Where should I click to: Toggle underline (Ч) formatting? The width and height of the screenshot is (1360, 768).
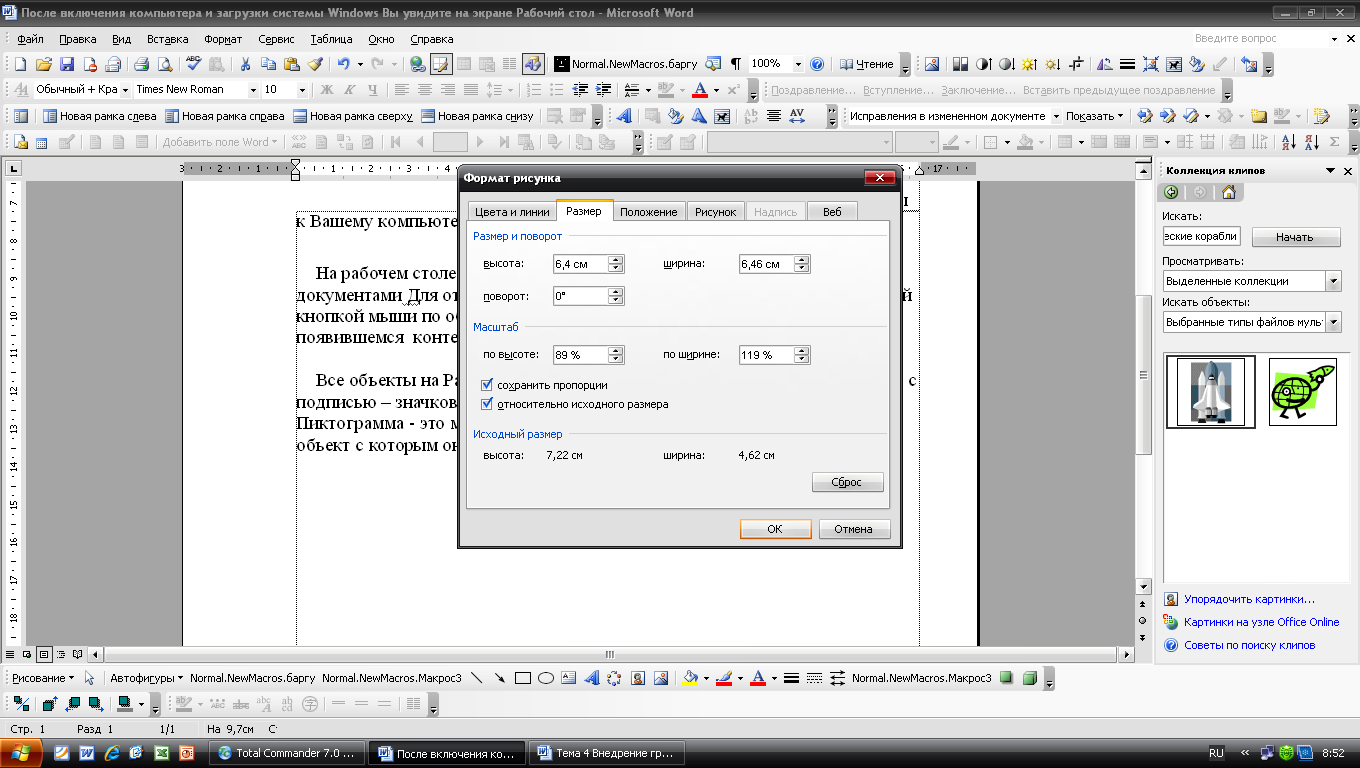[372, 90]
